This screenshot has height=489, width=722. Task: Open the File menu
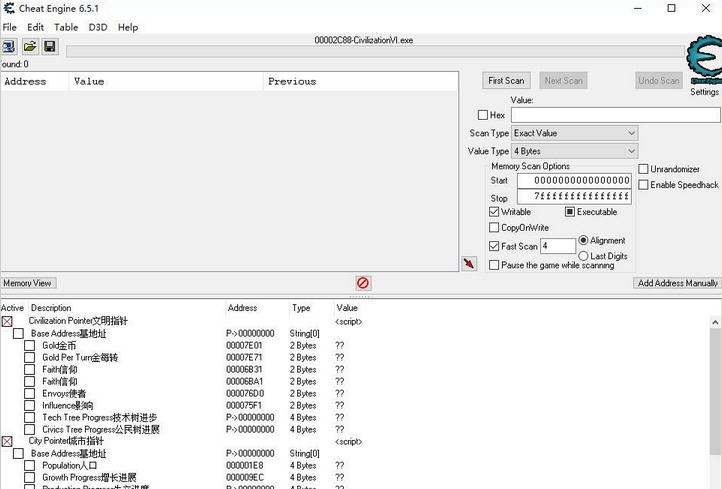[x=9, y=27]
